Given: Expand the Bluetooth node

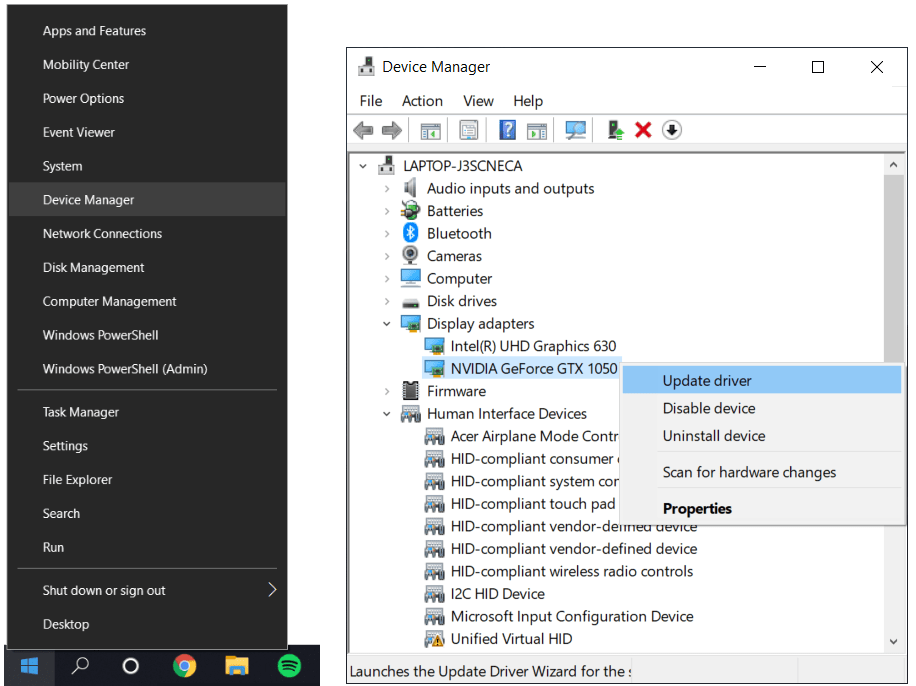Looking at the screenshot, I should click(x=387, y=234).
